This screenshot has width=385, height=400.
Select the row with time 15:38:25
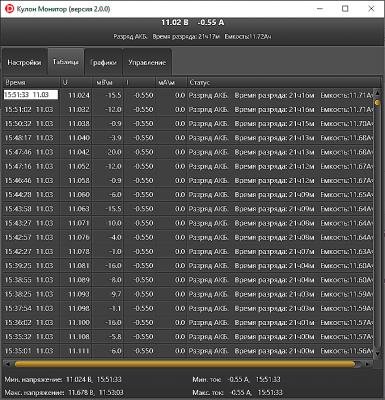click(188, 294)
